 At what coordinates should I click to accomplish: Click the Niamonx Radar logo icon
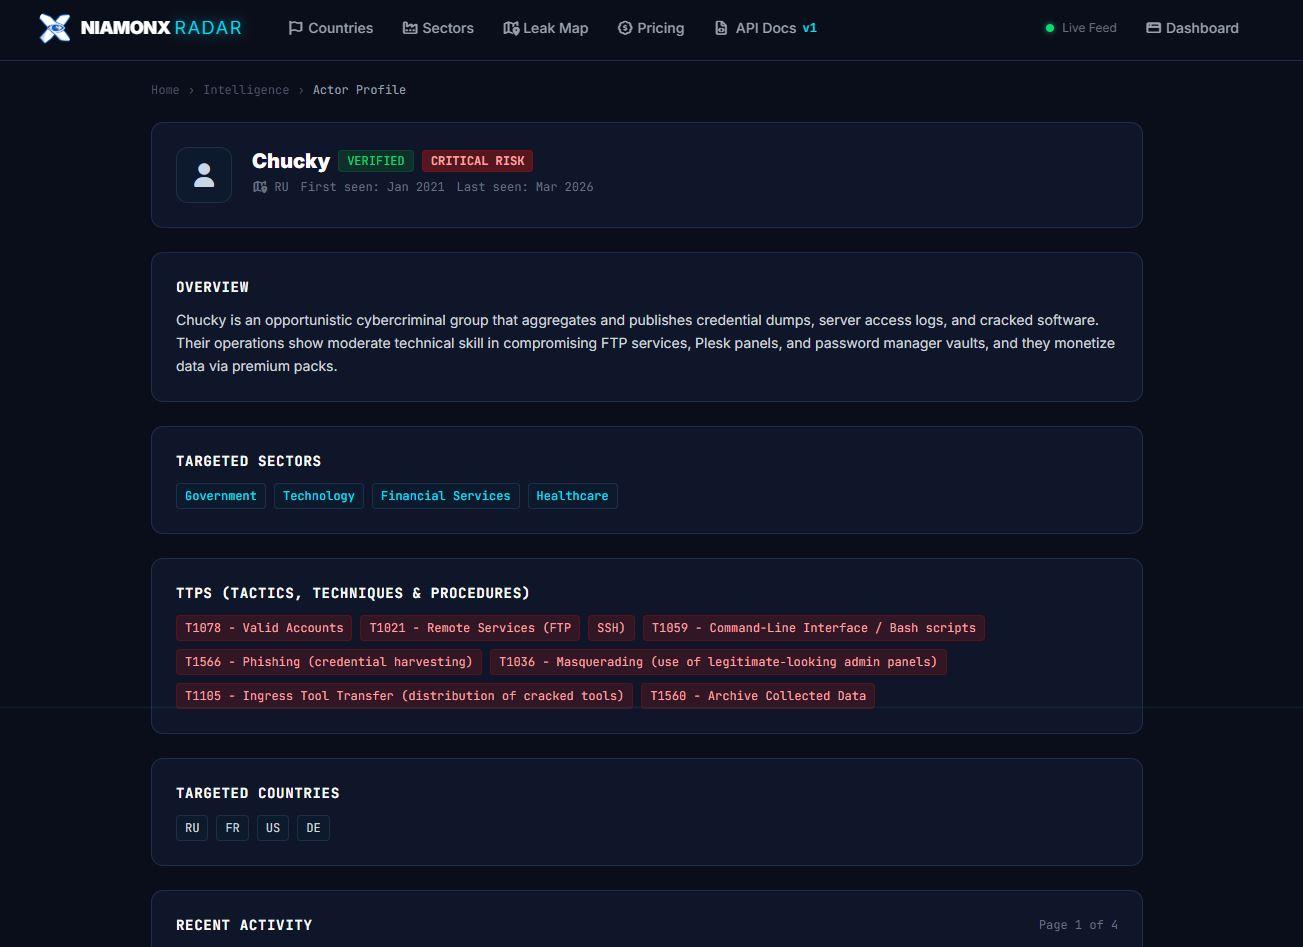tap(55, 28)
